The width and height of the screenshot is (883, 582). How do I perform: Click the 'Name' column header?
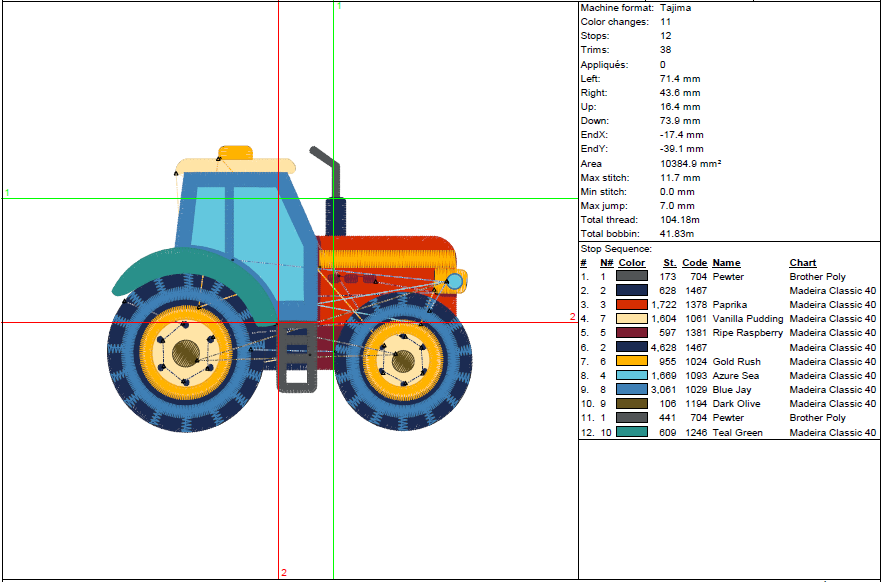click(x=726, y=263)
